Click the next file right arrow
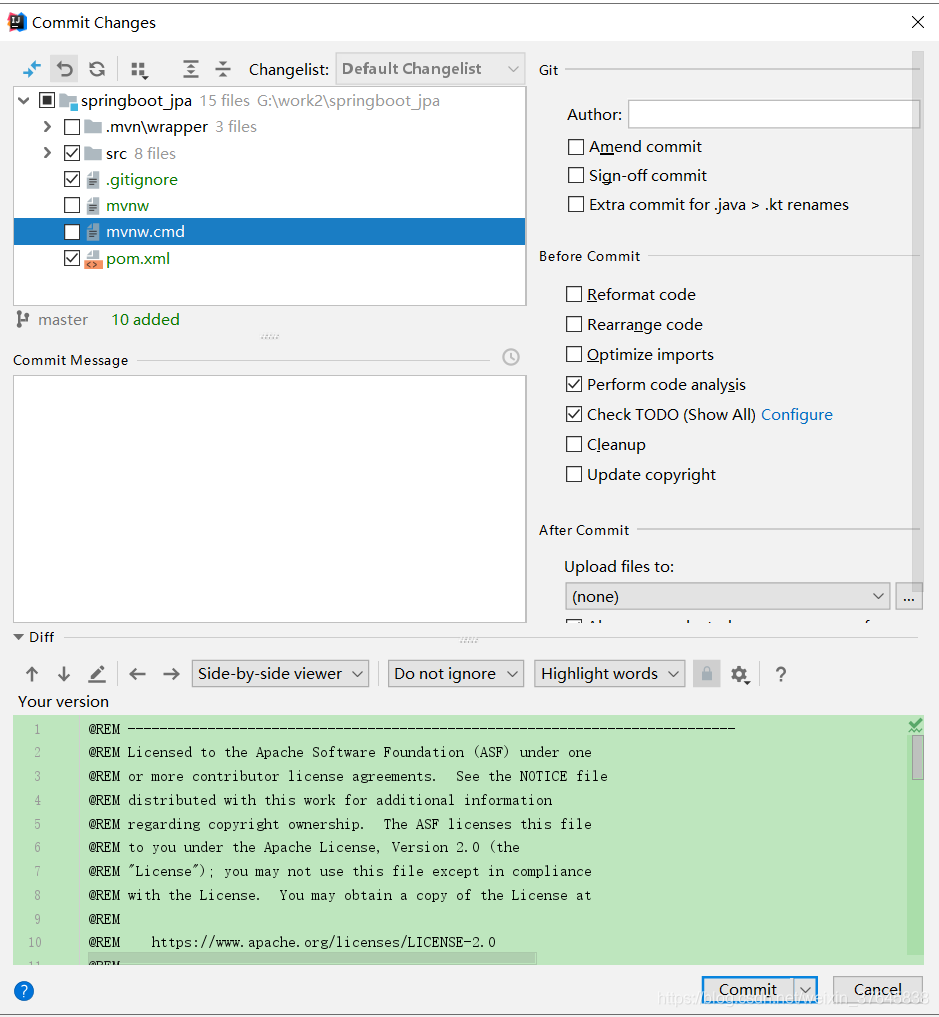939x1017 pixels. [x=171, y=675]
